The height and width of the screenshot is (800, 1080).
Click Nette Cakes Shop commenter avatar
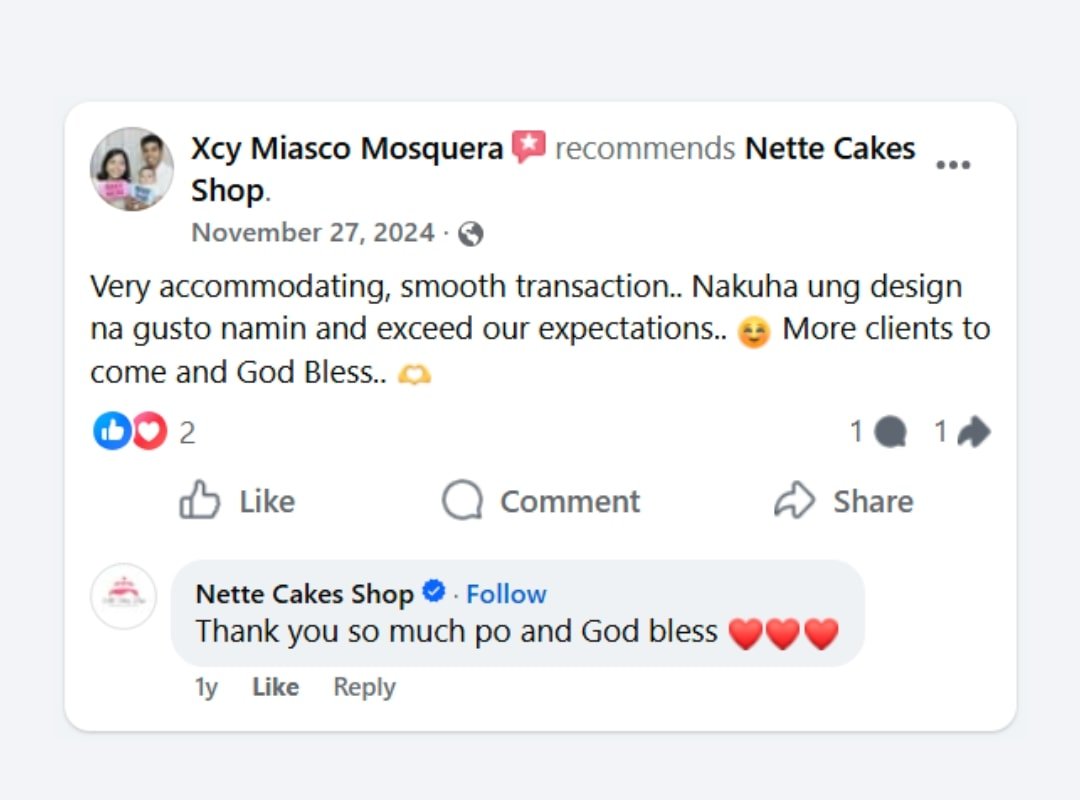124,597
